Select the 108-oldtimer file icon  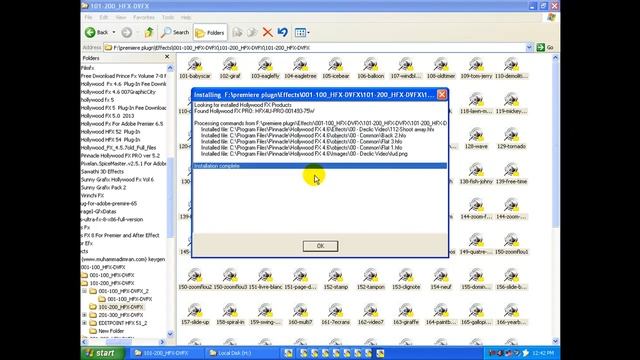(x=441, y=68)
